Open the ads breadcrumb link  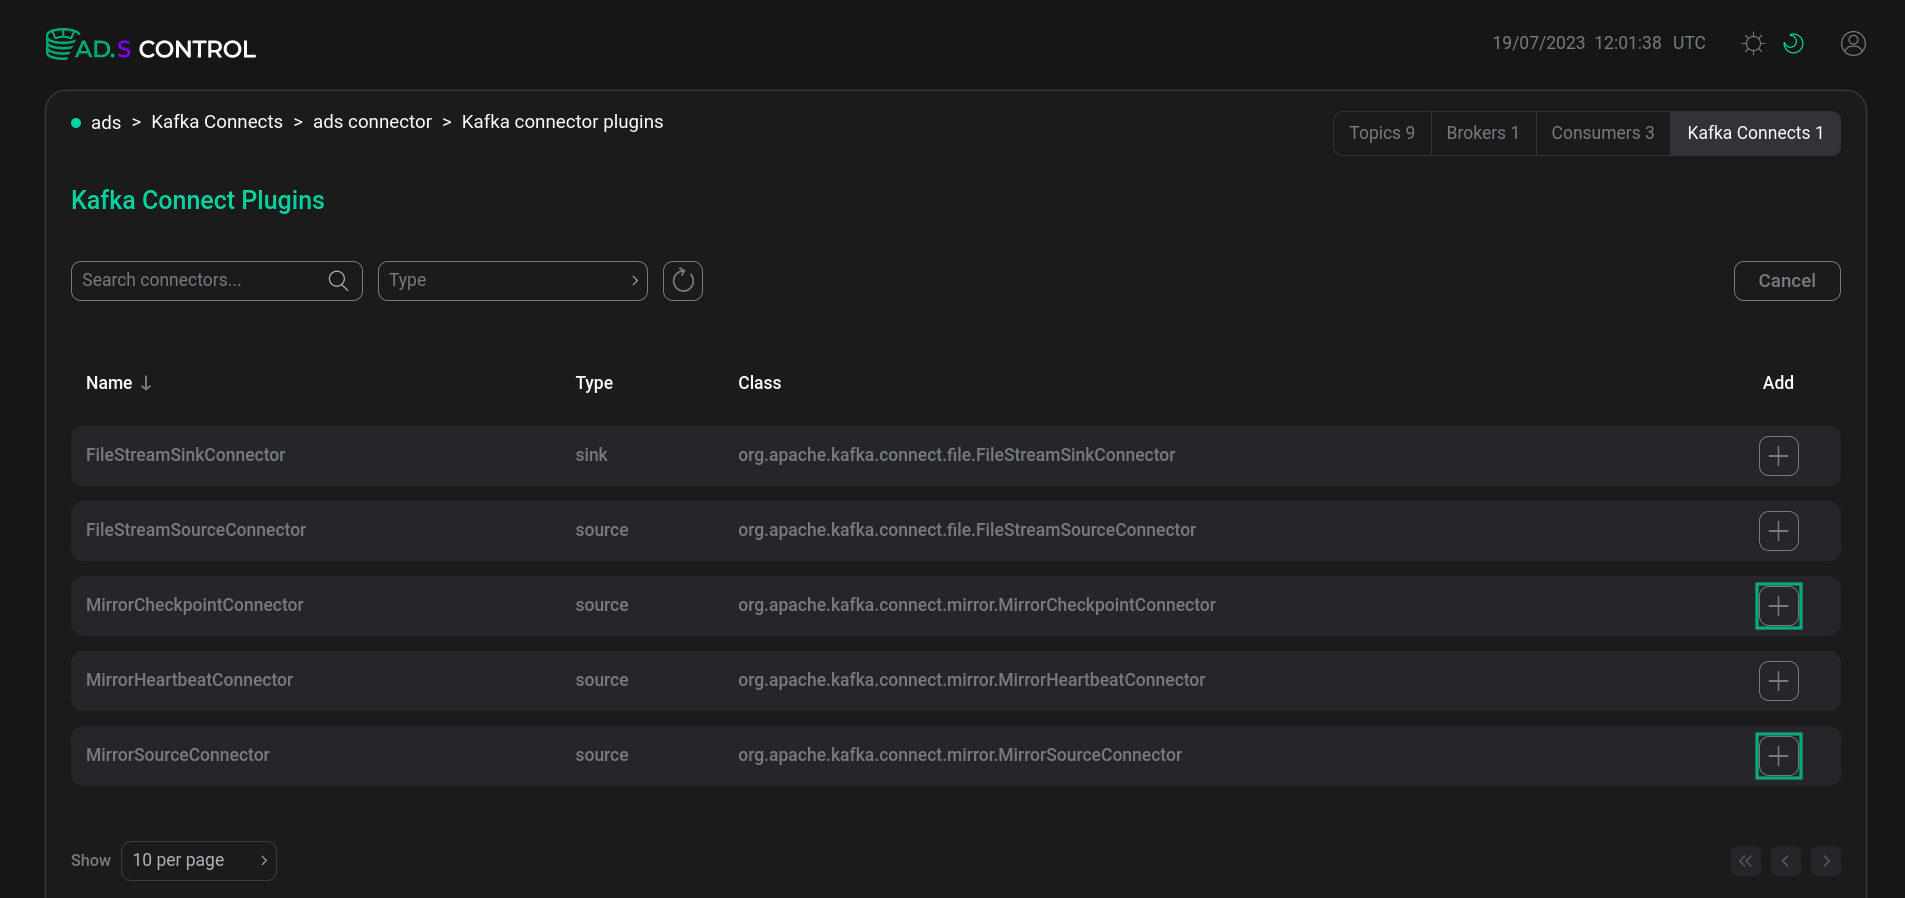[x=106, y=122]
